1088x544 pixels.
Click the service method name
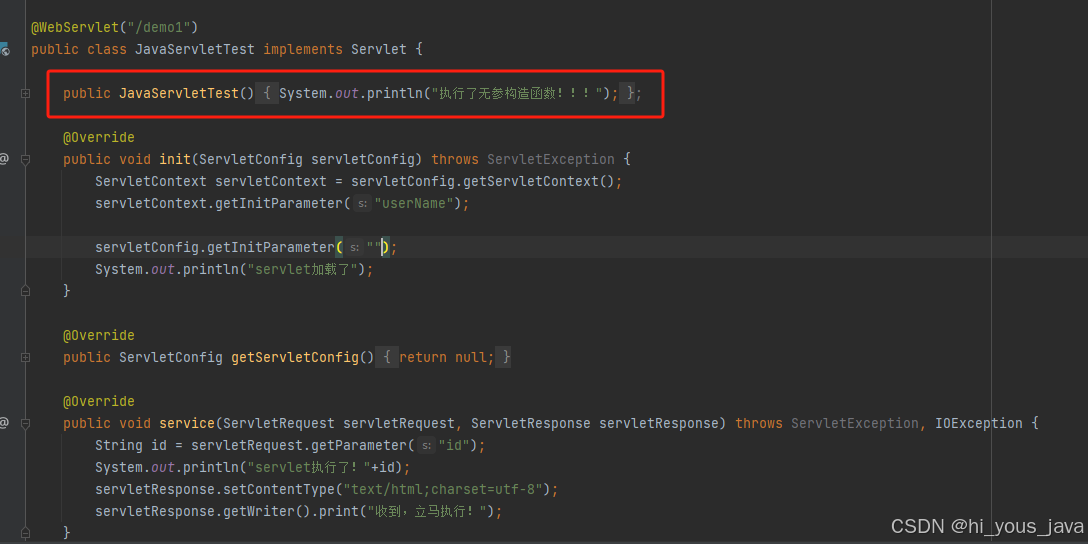(x=187, y=423)
